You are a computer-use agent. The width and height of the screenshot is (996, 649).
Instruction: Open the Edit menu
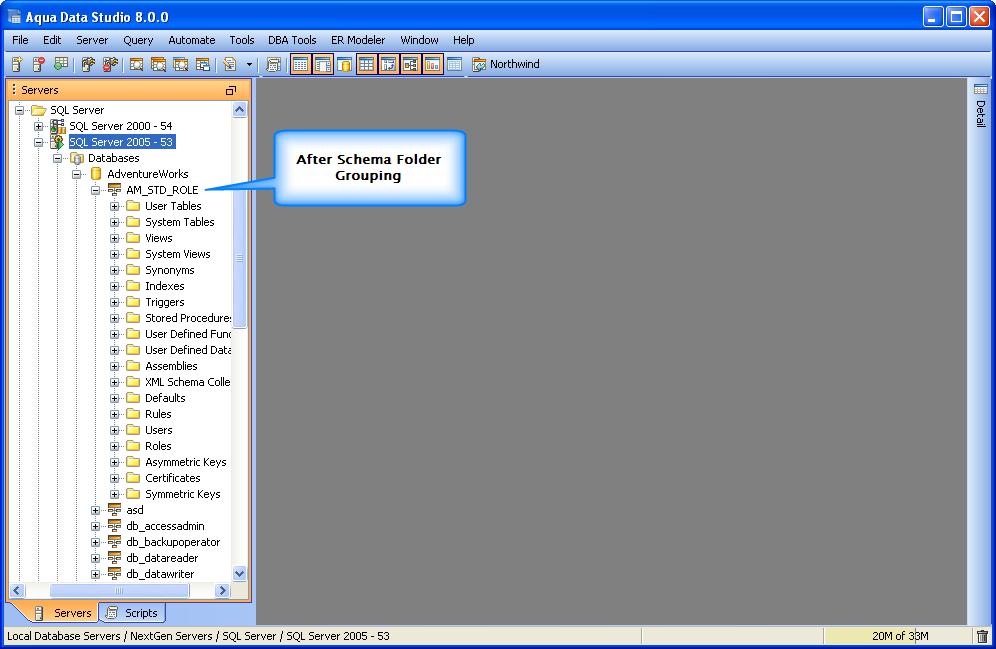coord(52,40)
